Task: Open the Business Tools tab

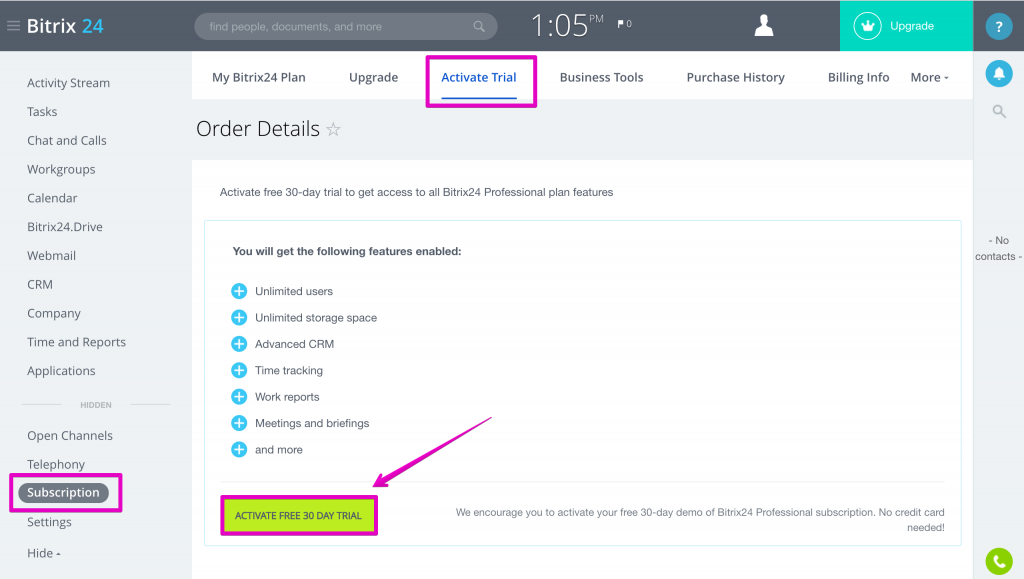Action: 601,77
